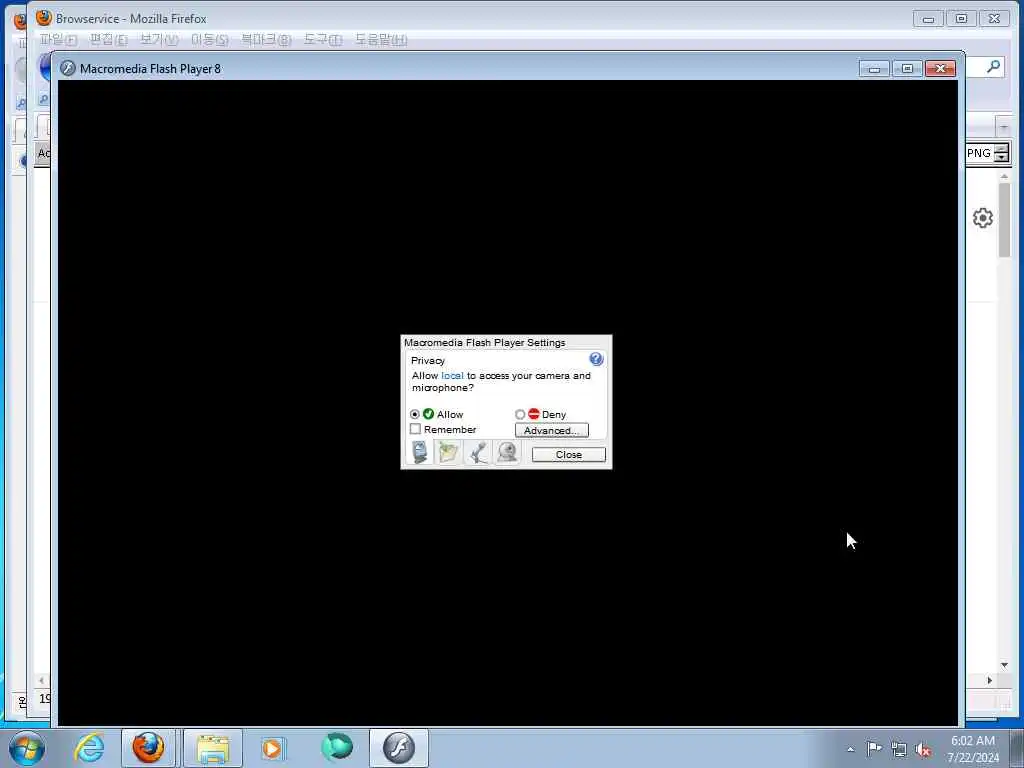This screenshot has height=768, width=1024.
Task: Click the muted volume tray icon
Action: [x=923, y=750]
